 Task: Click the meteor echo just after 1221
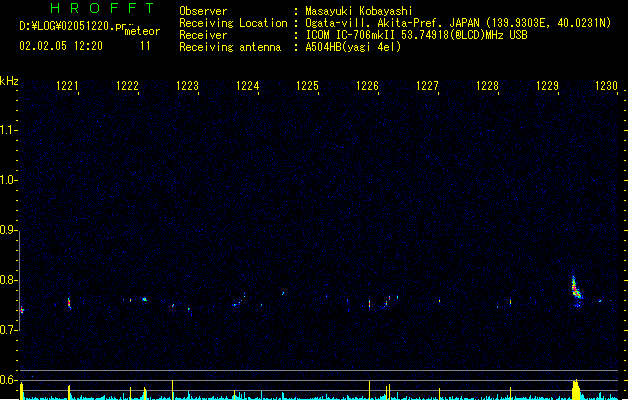pyautogui.click(x=69, y=303)
